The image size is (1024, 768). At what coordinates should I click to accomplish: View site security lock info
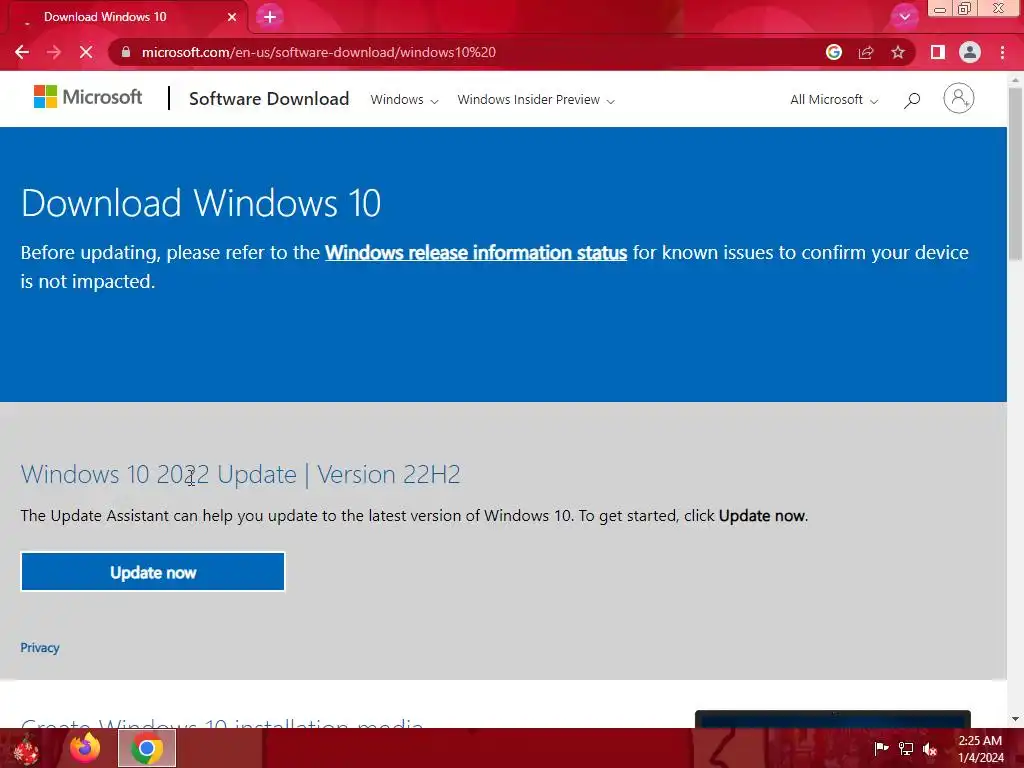click(126, 52)
